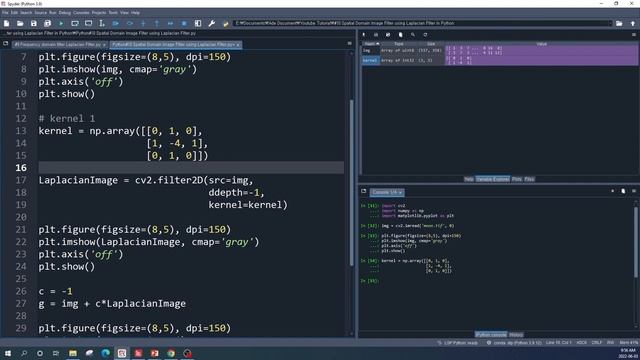Open PYTHONPATH manager python icon
Screen dimensions: 640x360
(225, 24)
